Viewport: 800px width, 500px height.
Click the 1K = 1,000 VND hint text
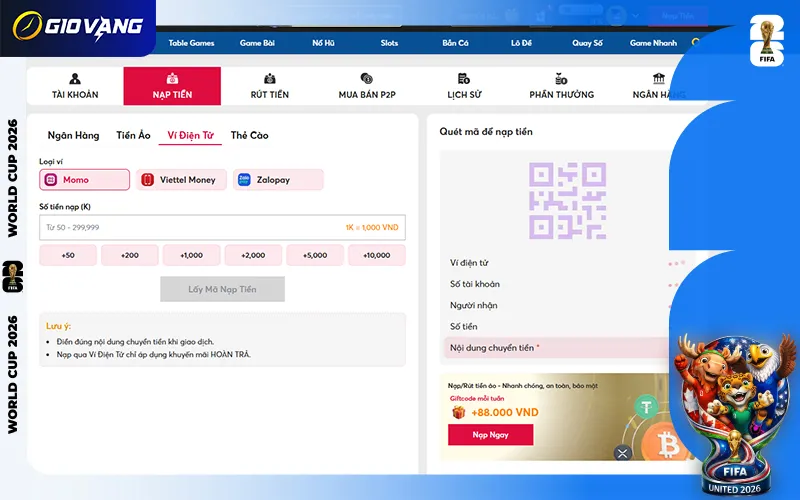(372, 228)
